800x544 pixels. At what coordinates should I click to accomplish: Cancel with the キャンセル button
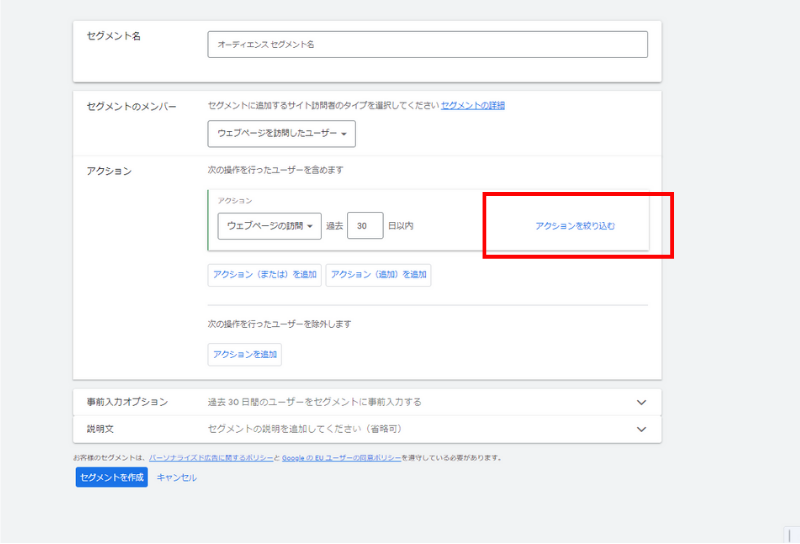[177, 478]
